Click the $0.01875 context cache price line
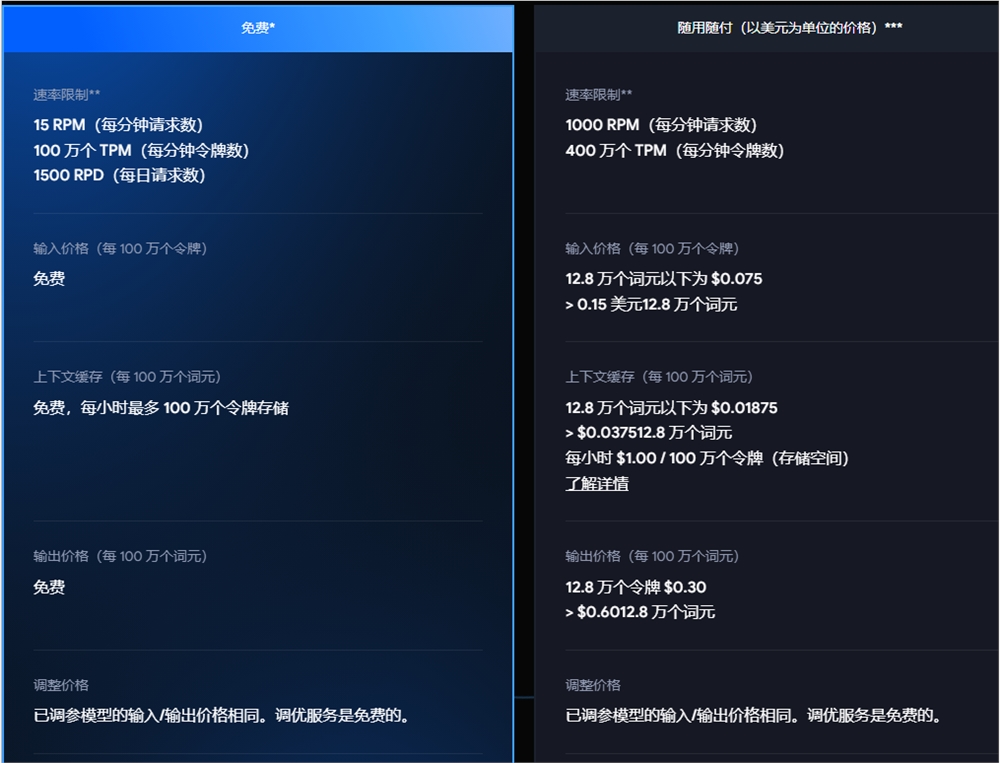 671,408
